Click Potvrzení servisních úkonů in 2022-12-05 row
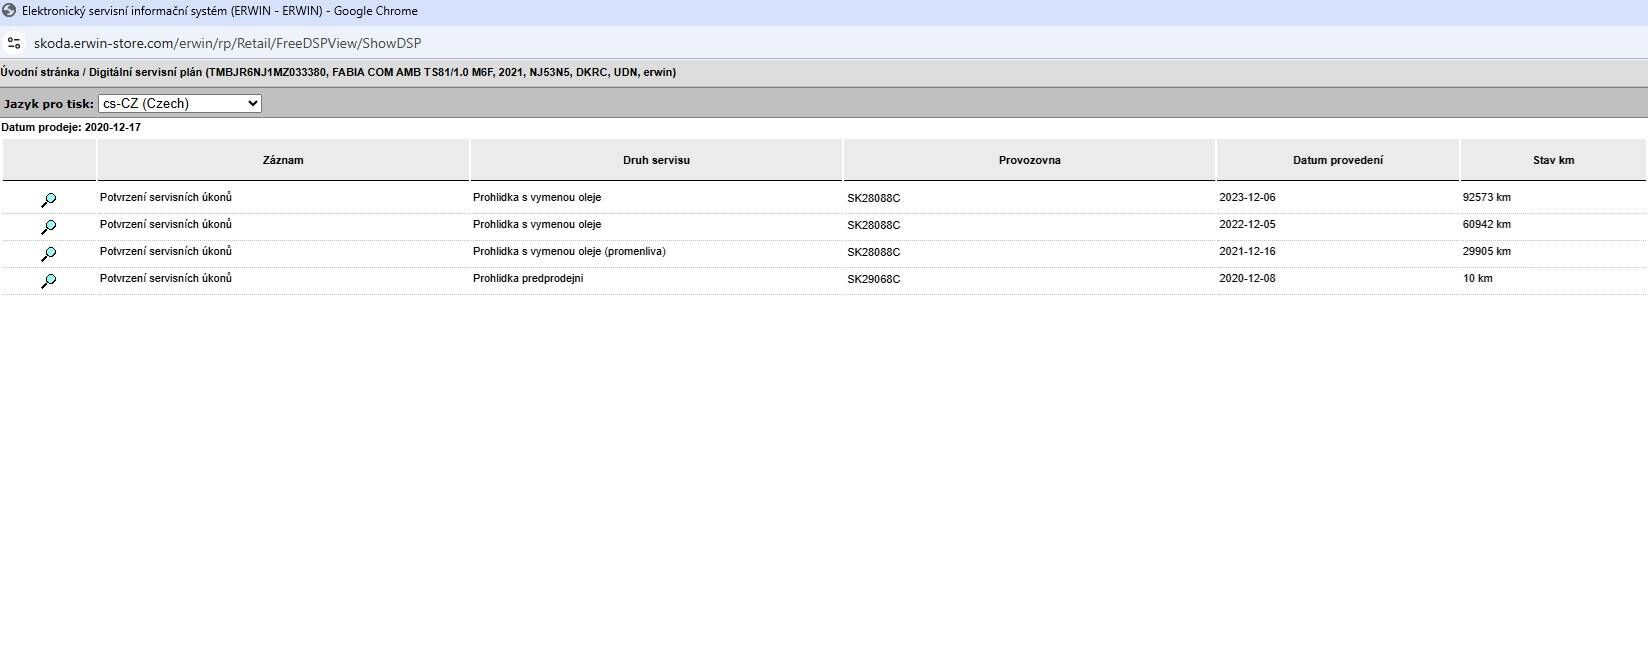 [x=166, y=224]
